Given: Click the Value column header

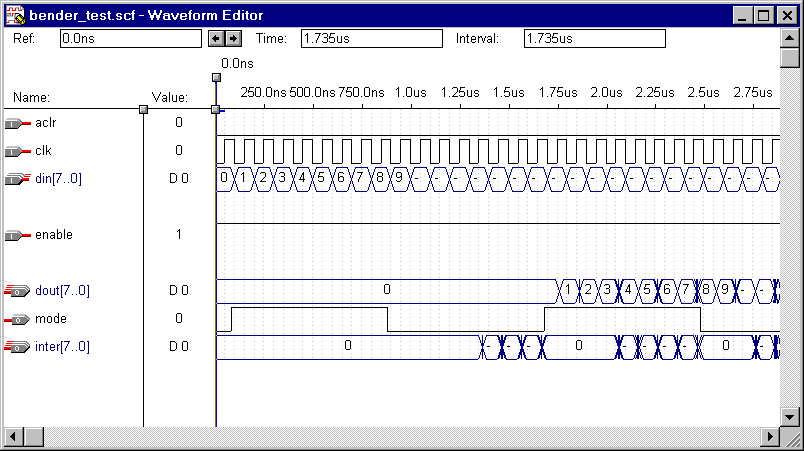Looking at the screenshot, I should [170, 98].
